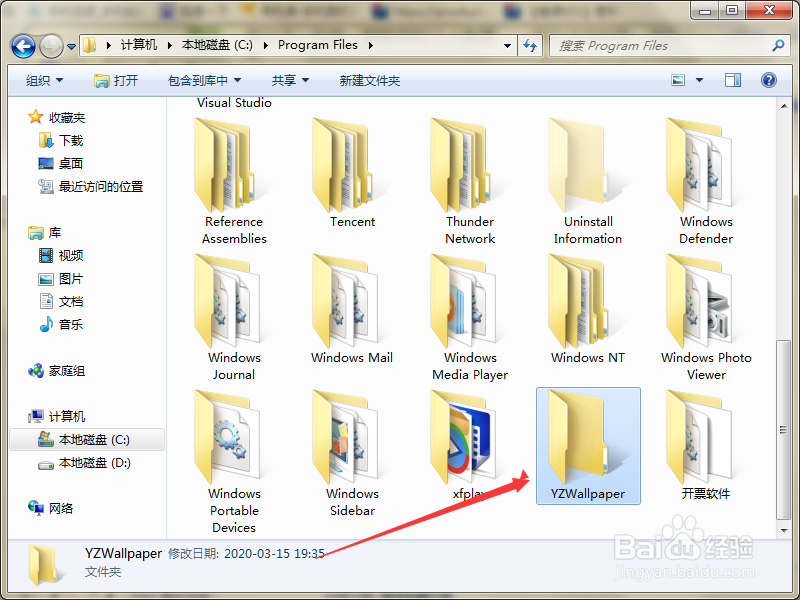Open the 组织 menu

pos(44,81)
